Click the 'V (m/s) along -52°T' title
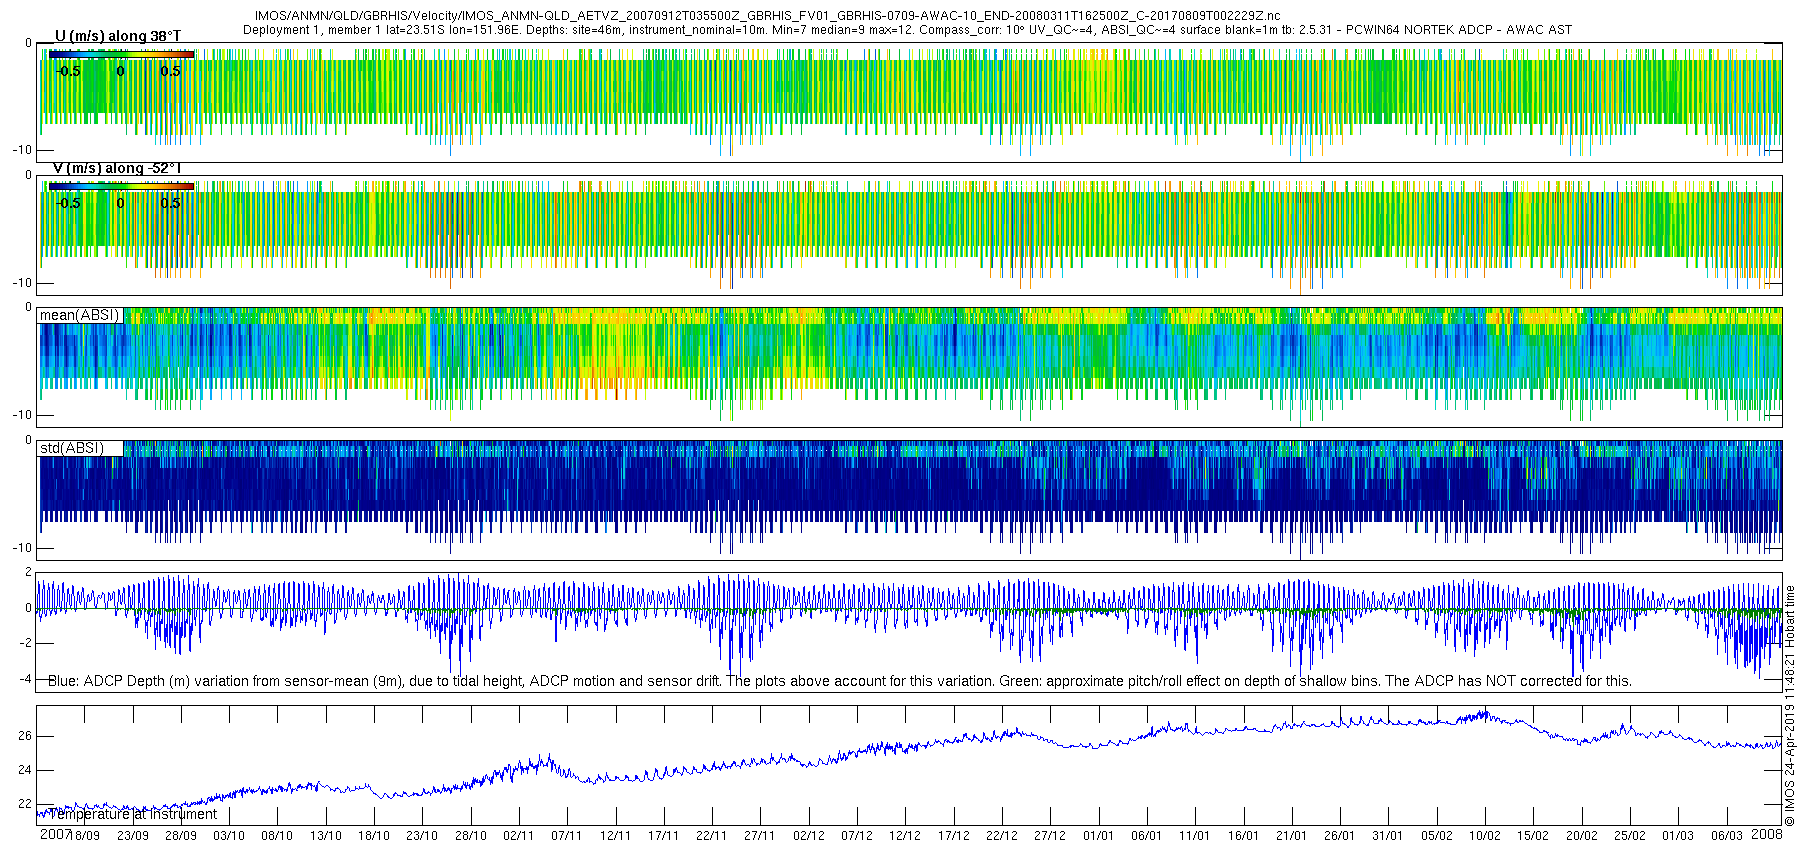 (x=117, y=168)
